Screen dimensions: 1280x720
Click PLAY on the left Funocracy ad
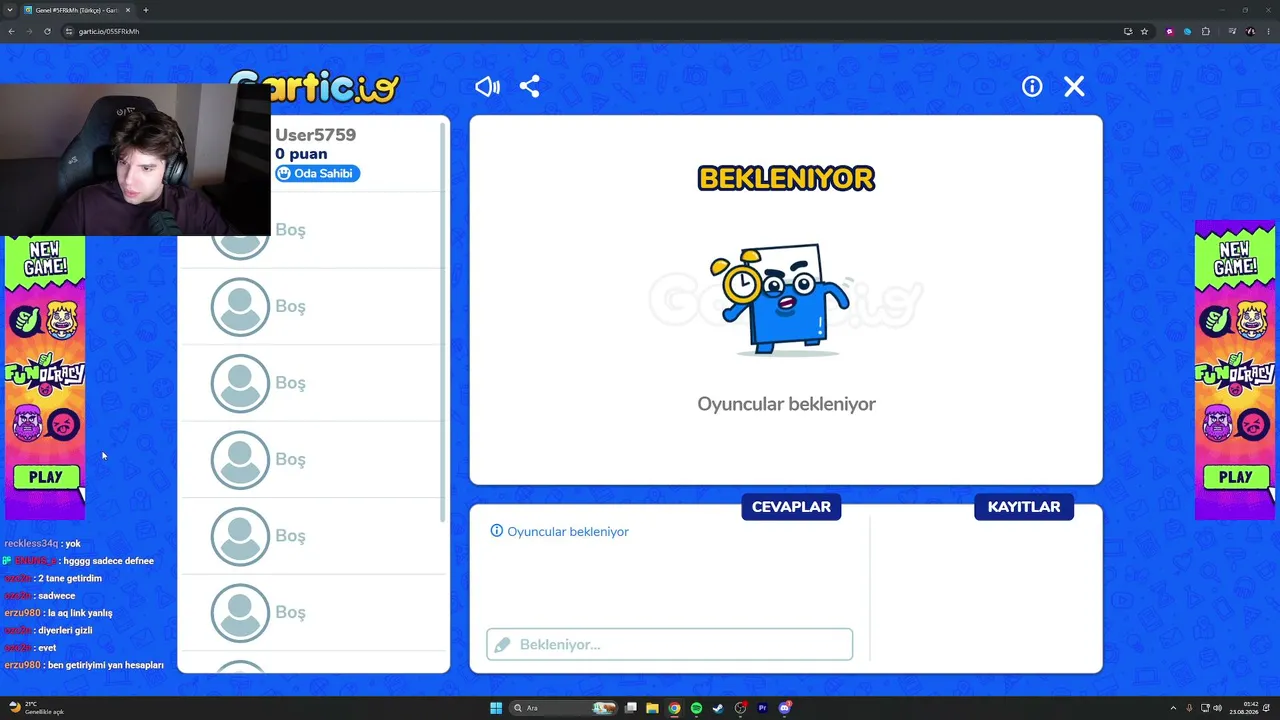click(45, 477)
